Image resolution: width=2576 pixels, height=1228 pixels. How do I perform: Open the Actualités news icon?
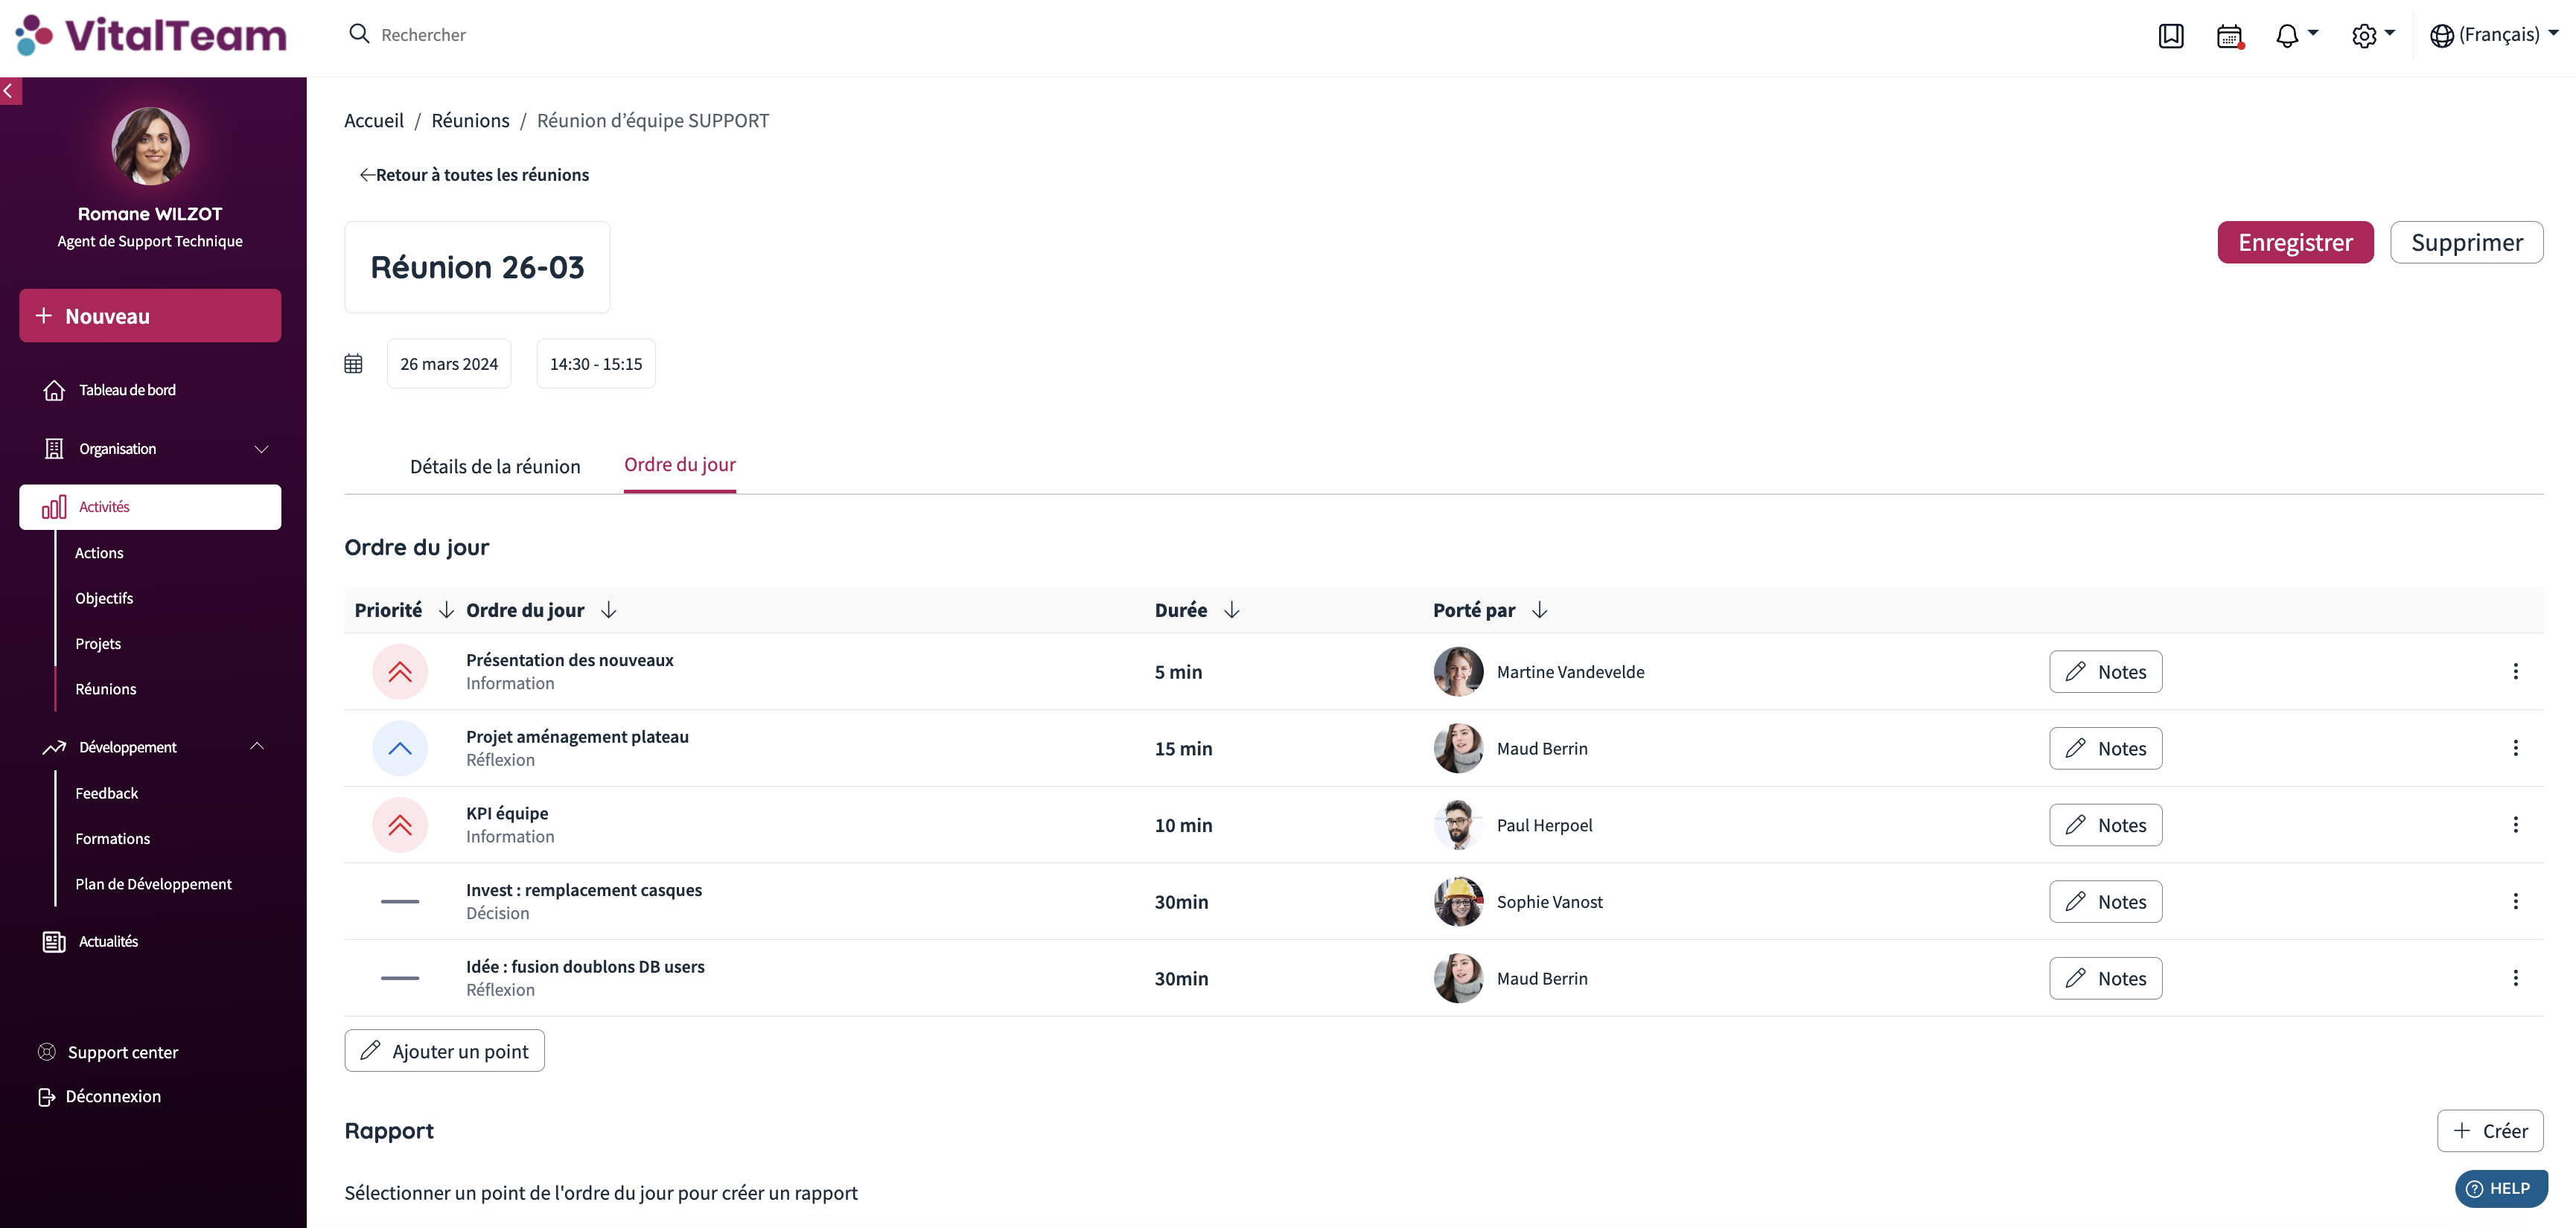tap(54, 941)
